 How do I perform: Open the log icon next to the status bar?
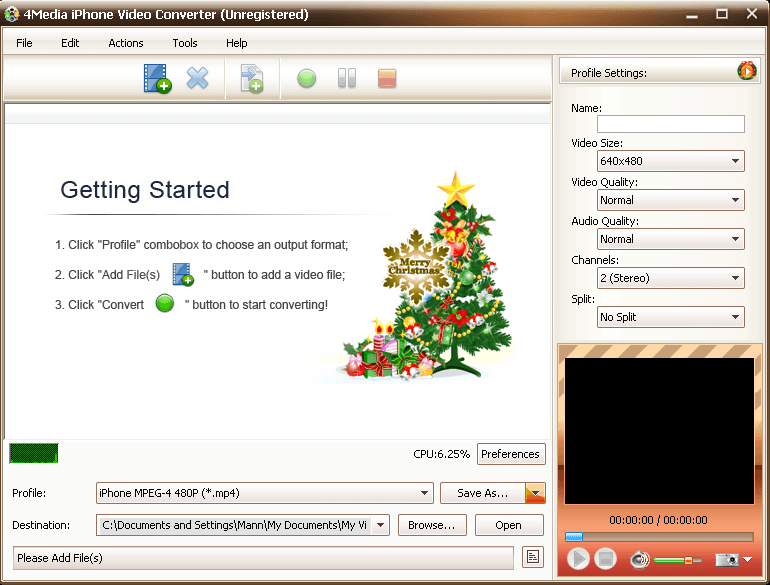point(533,557)
